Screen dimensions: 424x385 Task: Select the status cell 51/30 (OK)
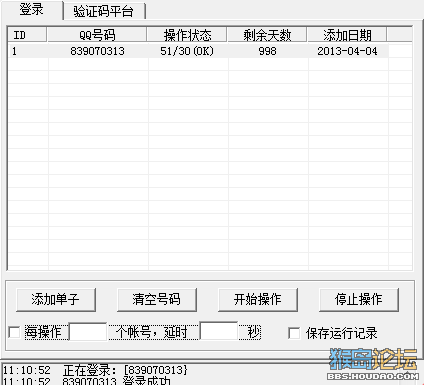coord(187,51)
